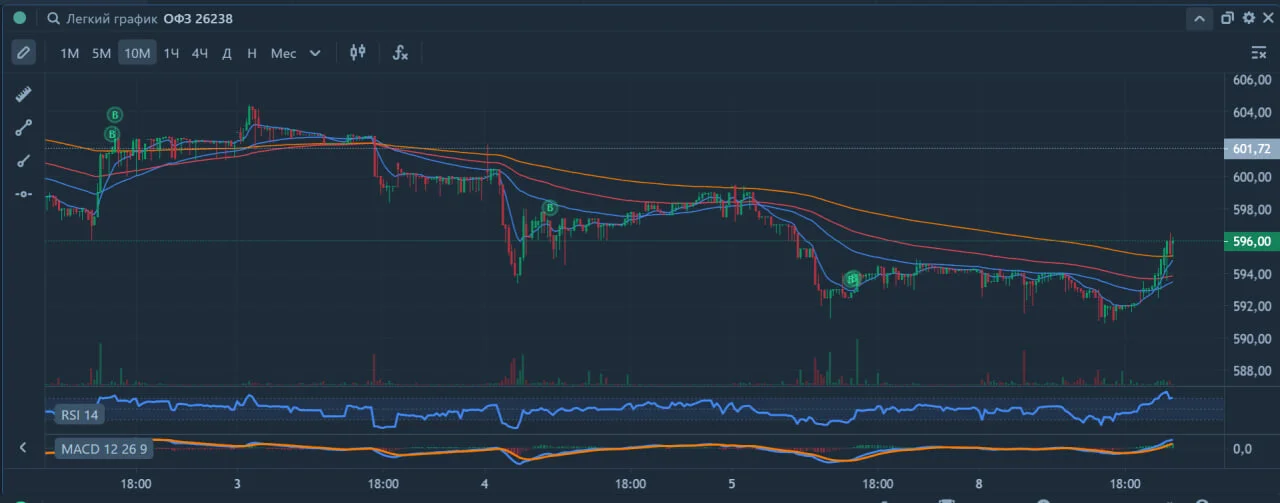1280x503 pixels.
Task: Click the 590,00 price axis label
Action: [1250, 338]
